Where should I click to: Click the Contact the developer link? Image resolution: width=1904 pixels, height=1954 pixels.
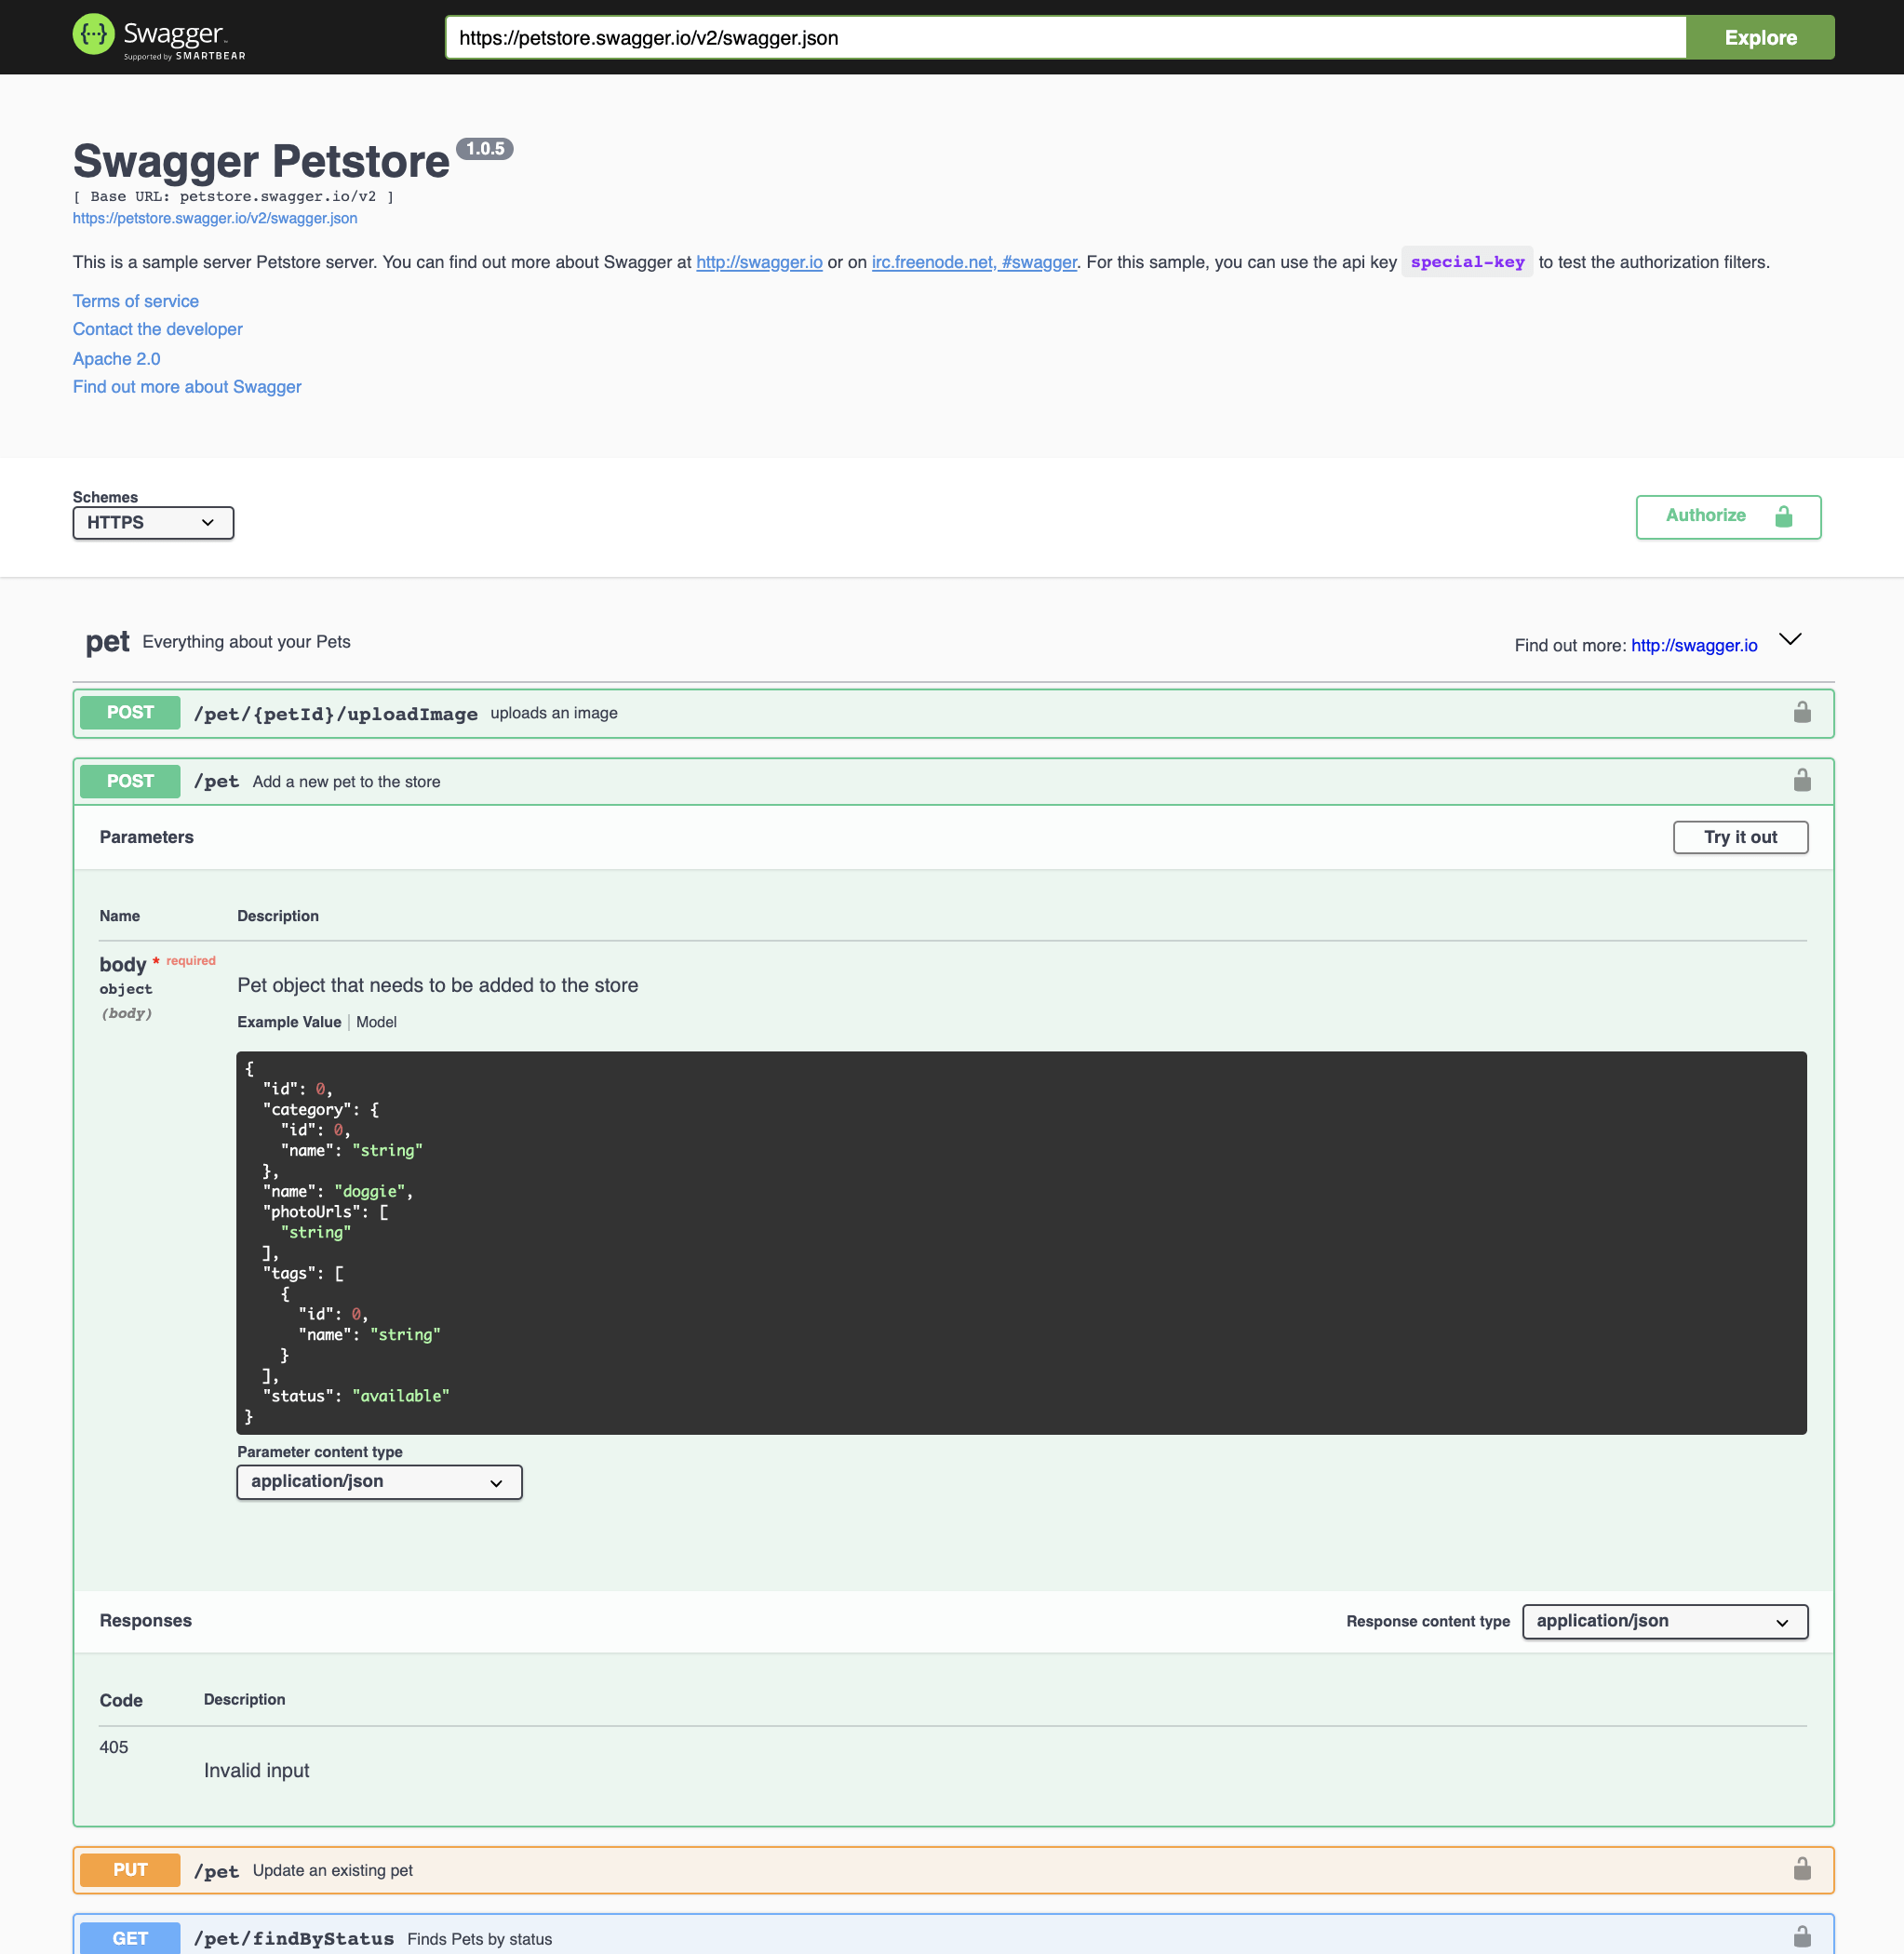pyautogui.click(x=157, y=329)
